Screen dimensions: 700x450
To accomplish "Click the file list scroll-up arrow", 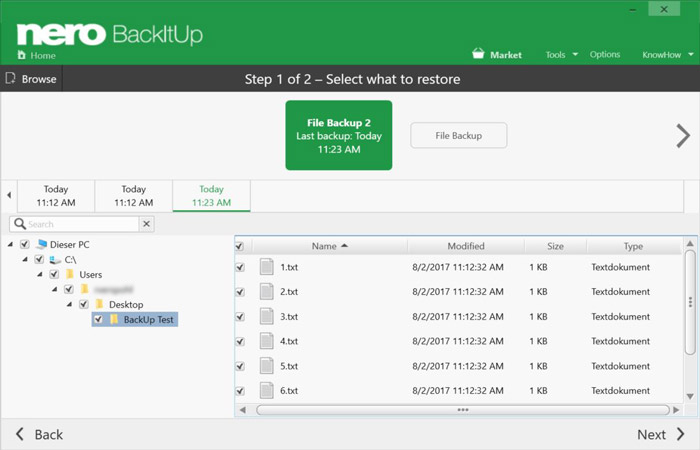I will 690,244.
